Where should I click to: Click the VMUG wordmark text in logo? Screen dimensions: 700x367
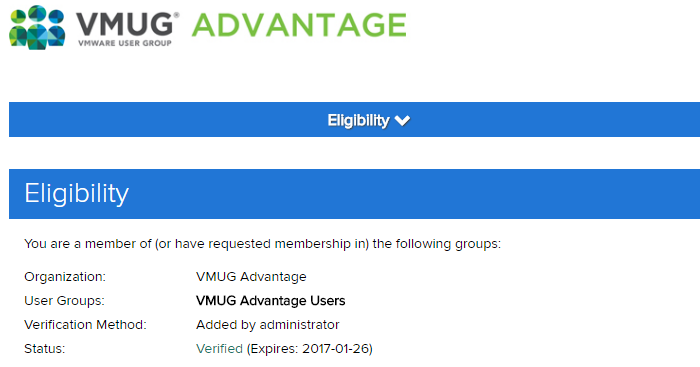124,24
